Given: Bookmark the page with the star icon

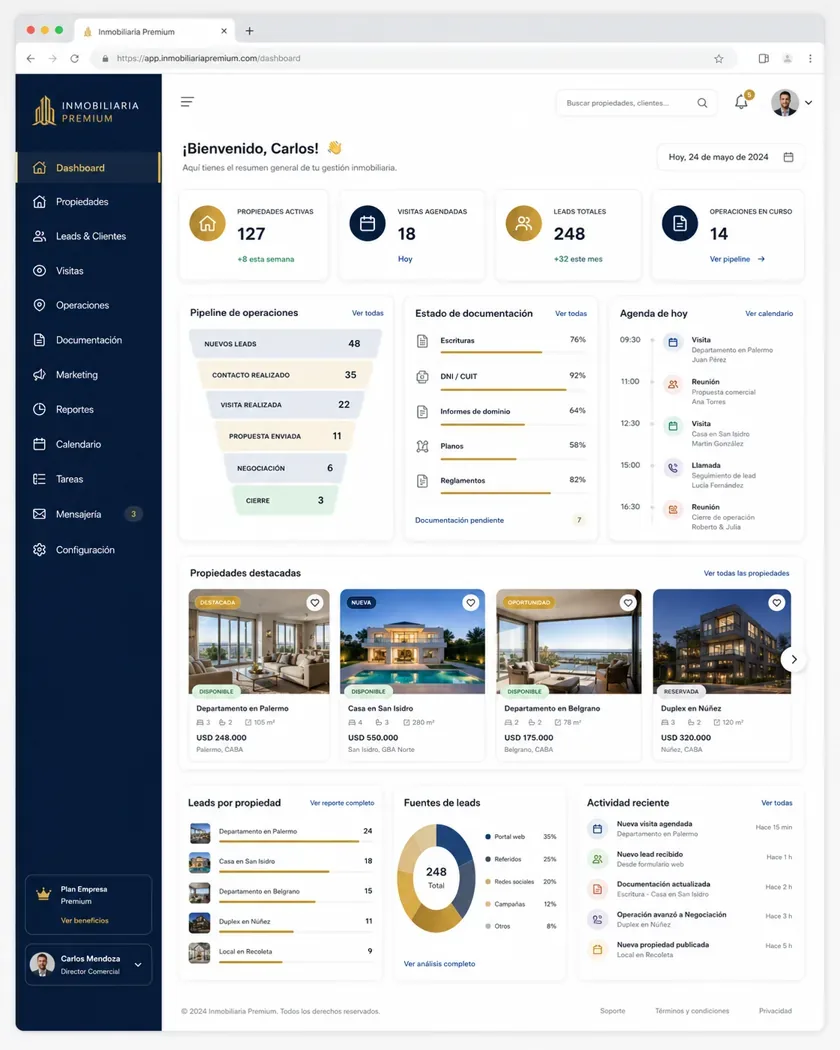Looking at the screenshot, I should (719, 59).
